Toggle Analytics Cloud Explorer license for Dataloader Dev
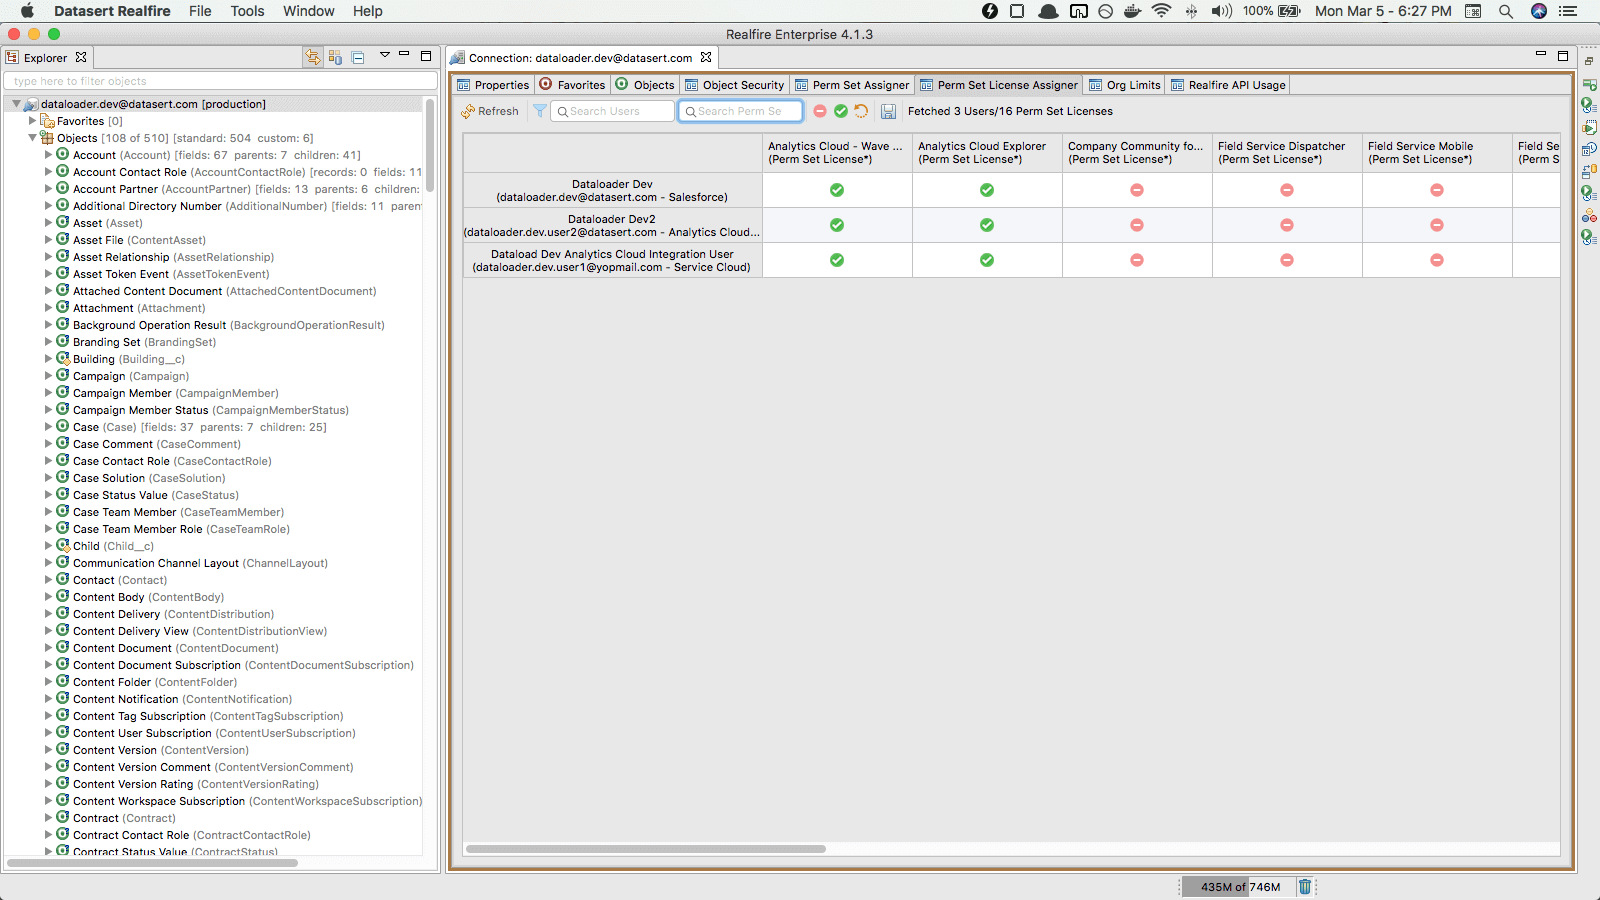The width and height of the screenshot is (1600, 900). tap(987, 190)
